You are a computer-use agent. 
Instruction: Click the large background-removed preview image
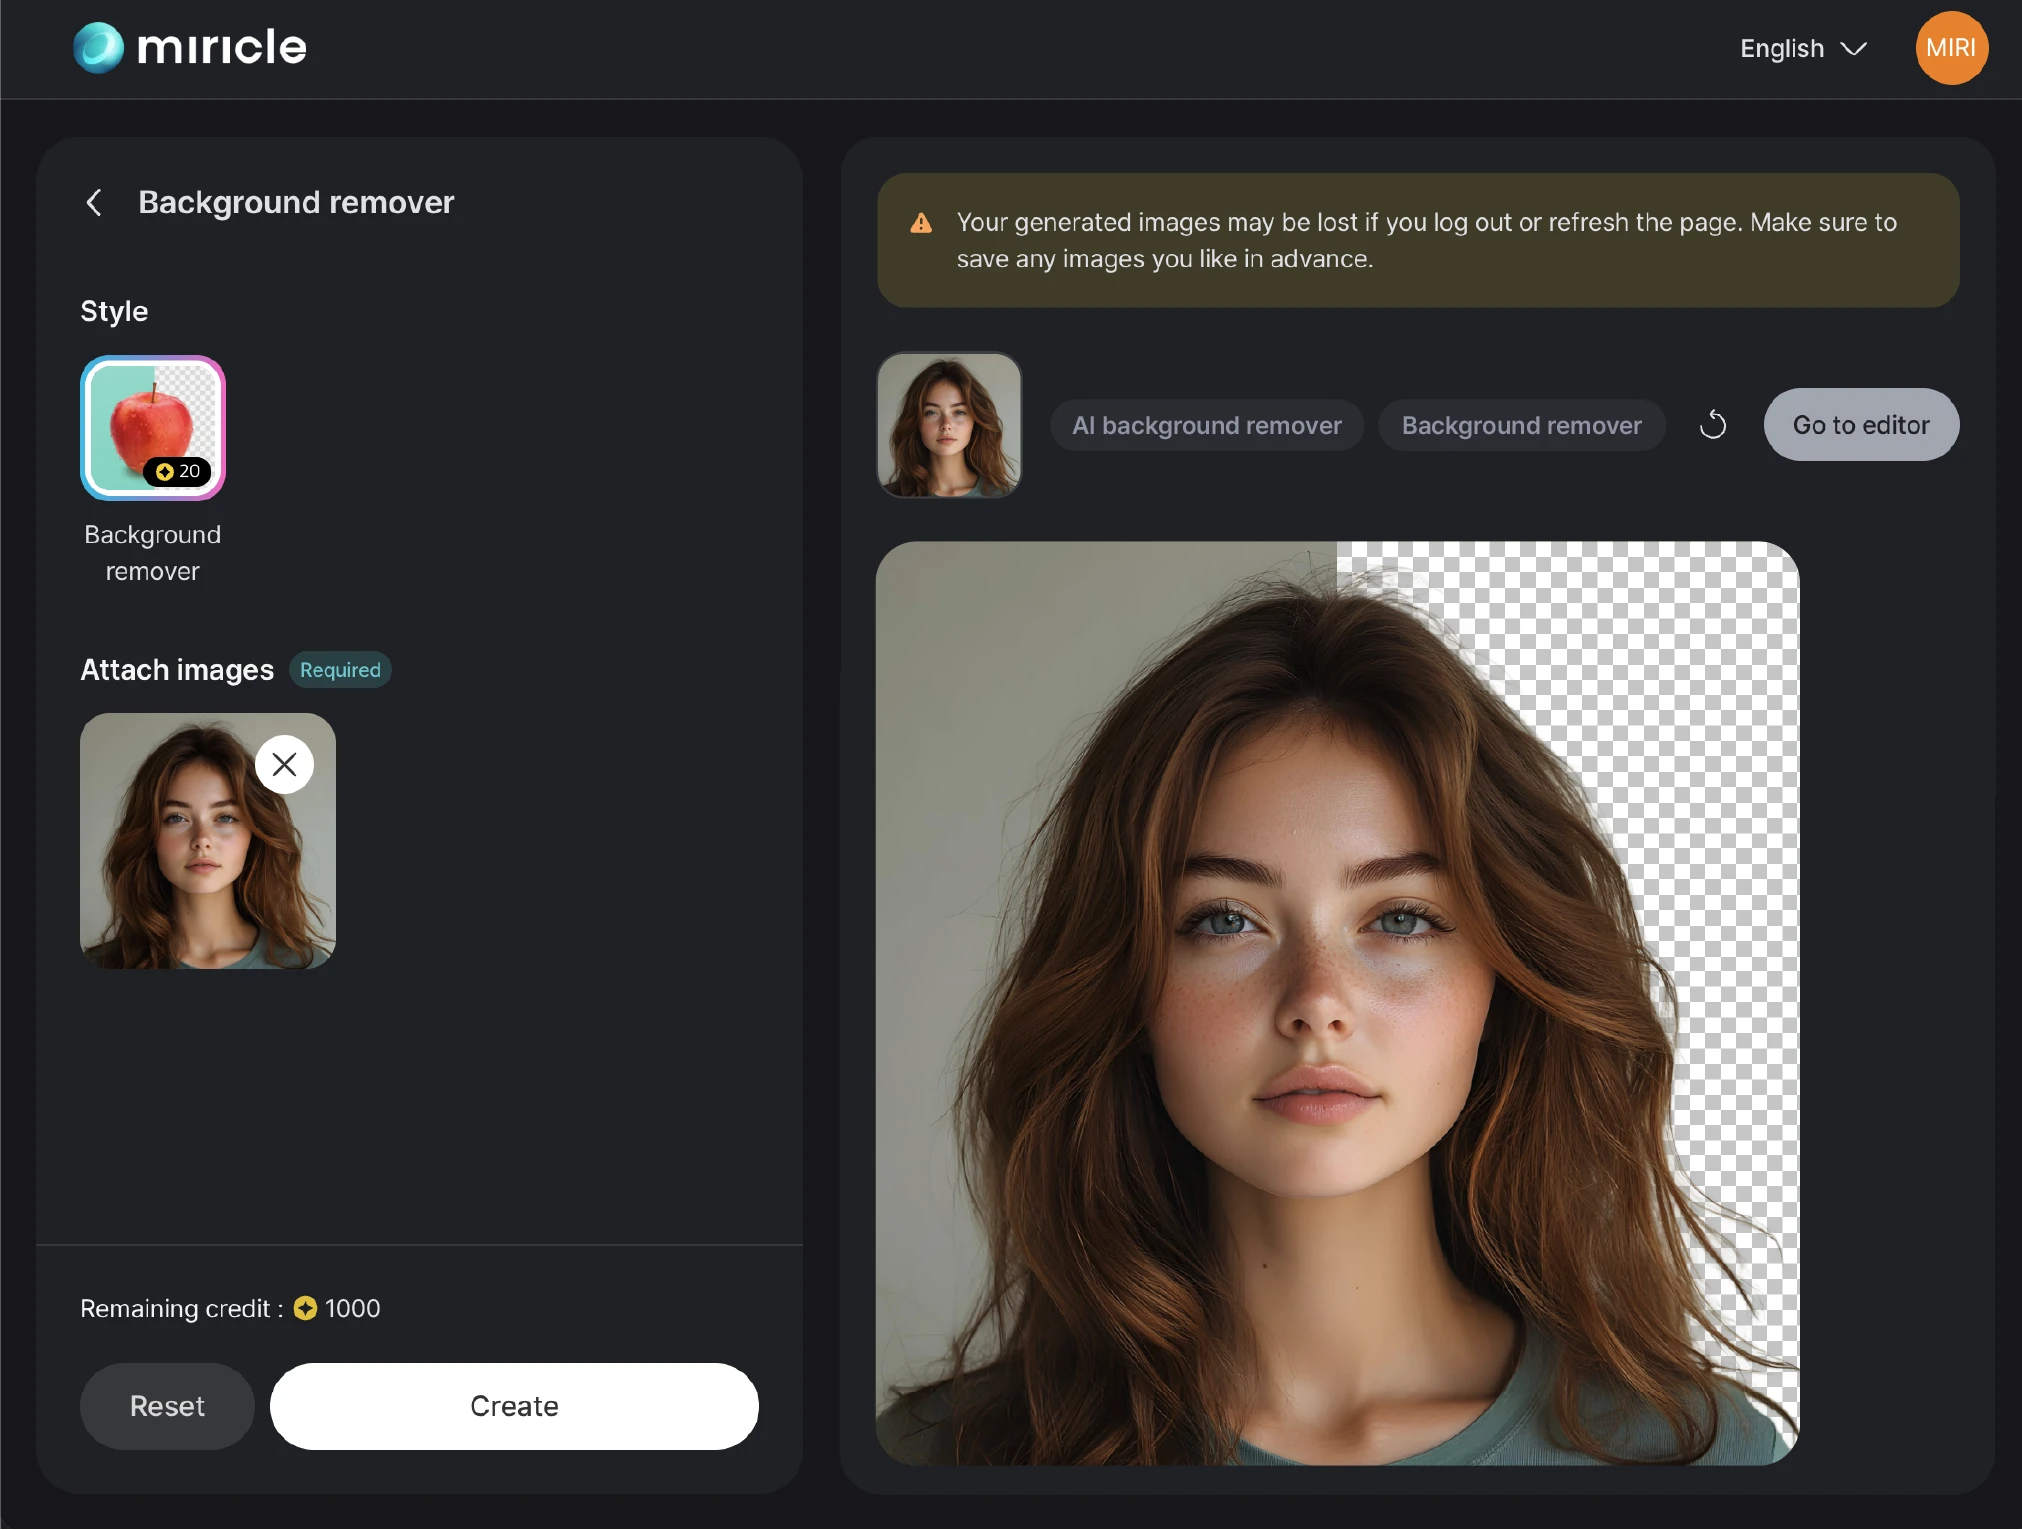1337,1003
